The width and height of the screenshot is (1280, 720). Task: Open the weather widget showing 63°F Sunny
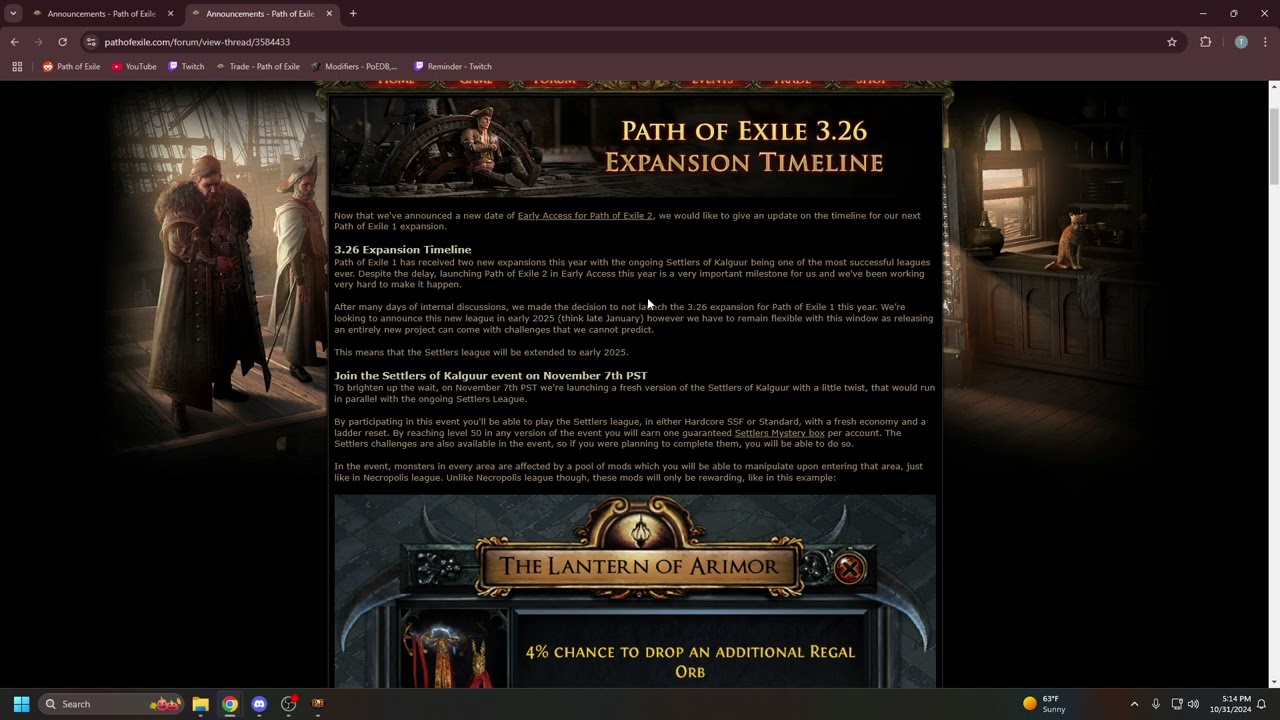tap(1045, 704)
